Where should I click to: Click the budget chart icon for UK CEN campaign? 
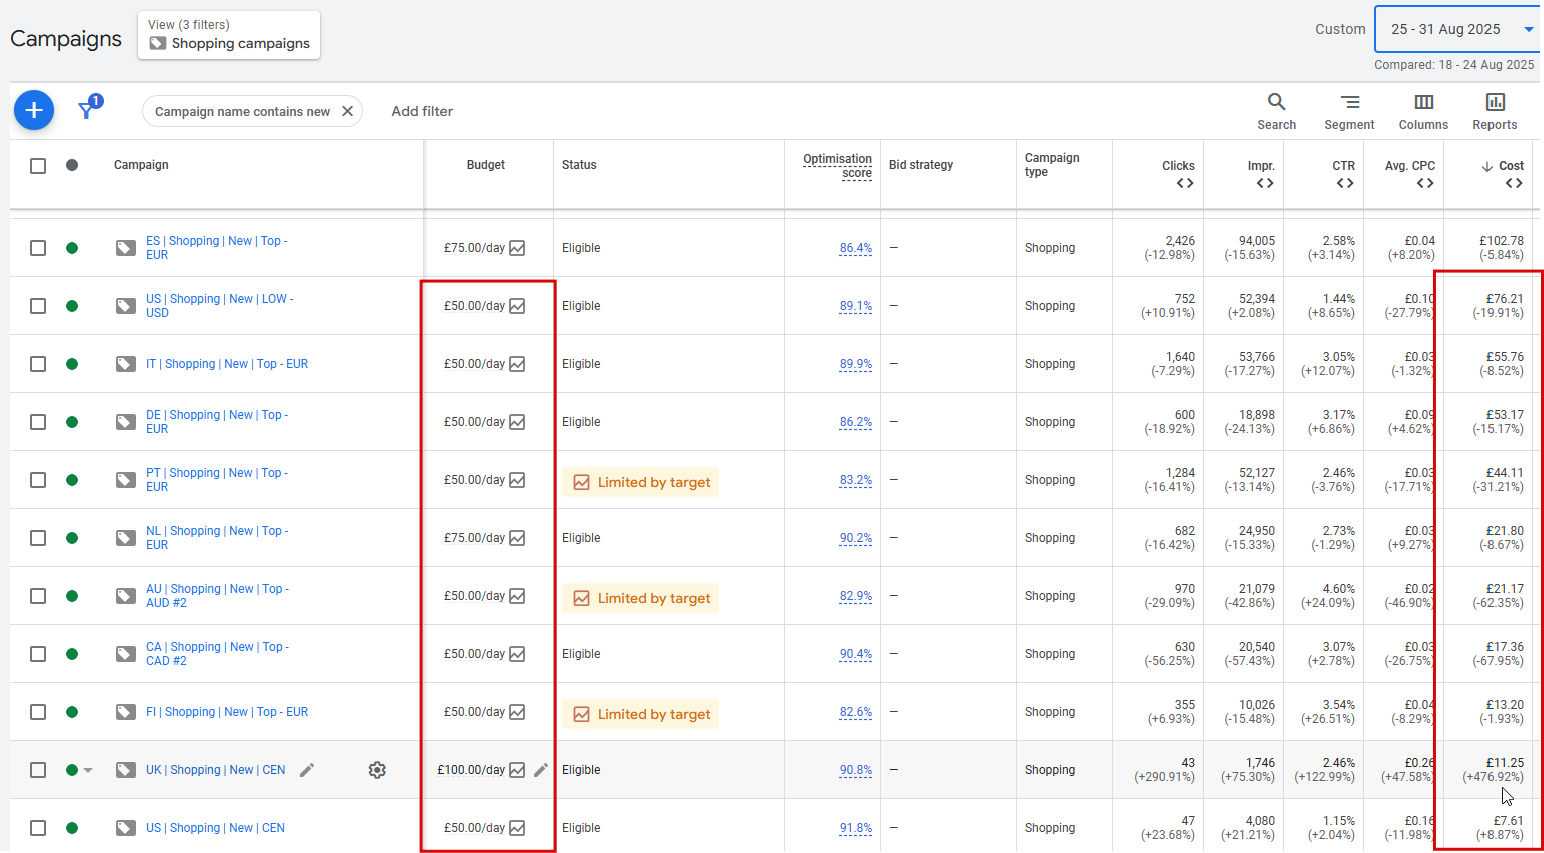(517, 770)
